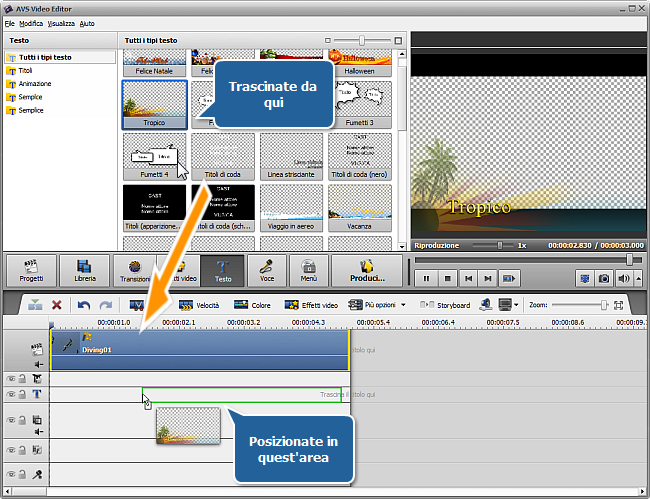650x499 pixels.
Task: Delete selected item with red X
Action: pyautogui.click(x=57, y=305)
